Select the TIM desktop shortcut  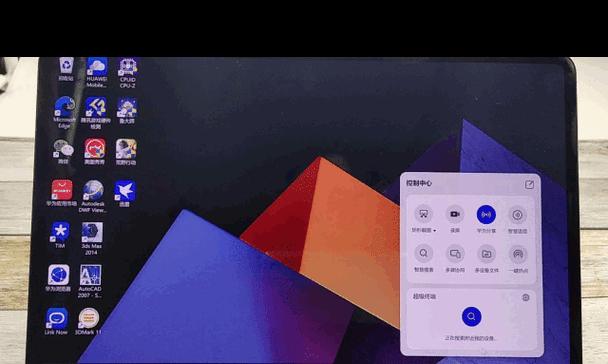point(60,235)
